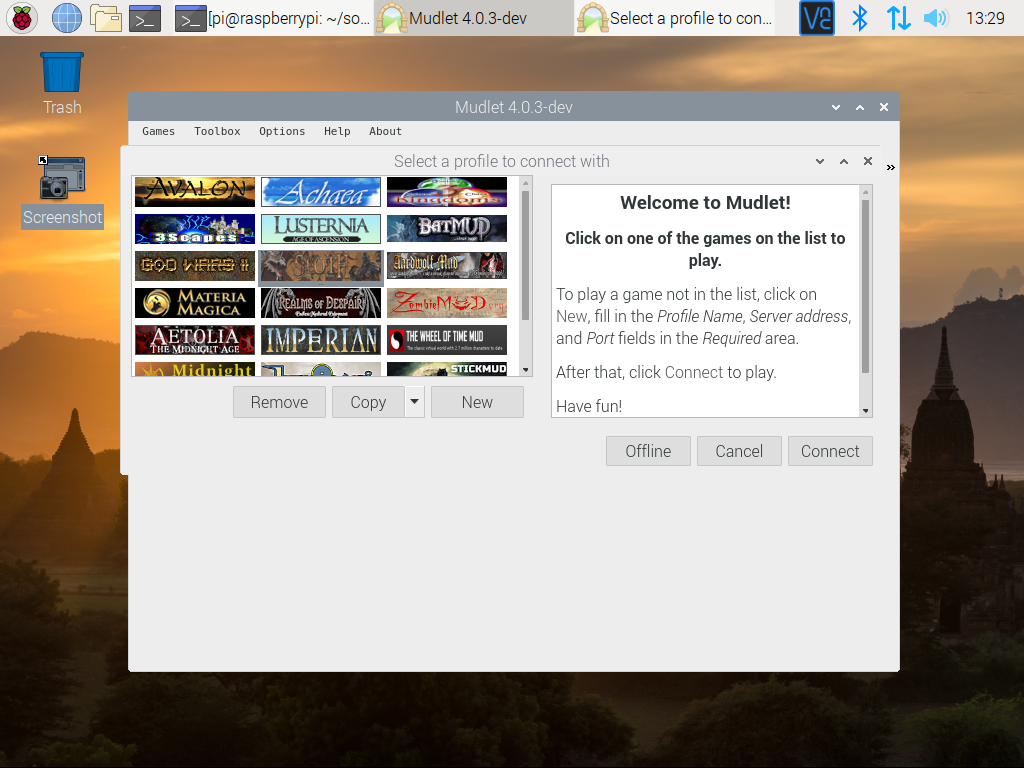The height and width of the screenshot is (768, 1024).
Task: Open the Options menu
Action: tap(282, 131)
